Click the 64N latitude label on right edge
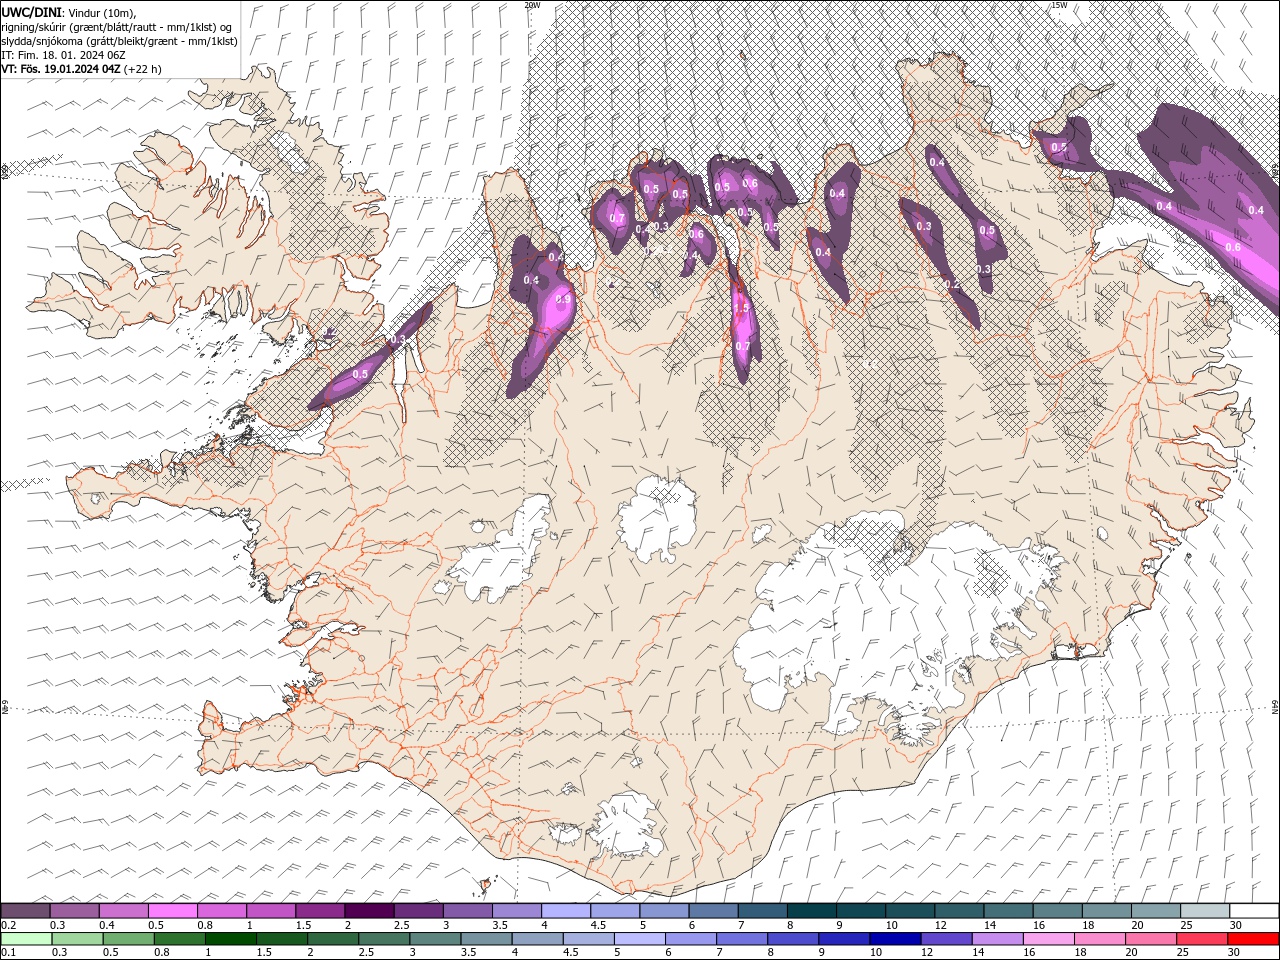This screenshot has width=1280, height=960. point(1275,707)
